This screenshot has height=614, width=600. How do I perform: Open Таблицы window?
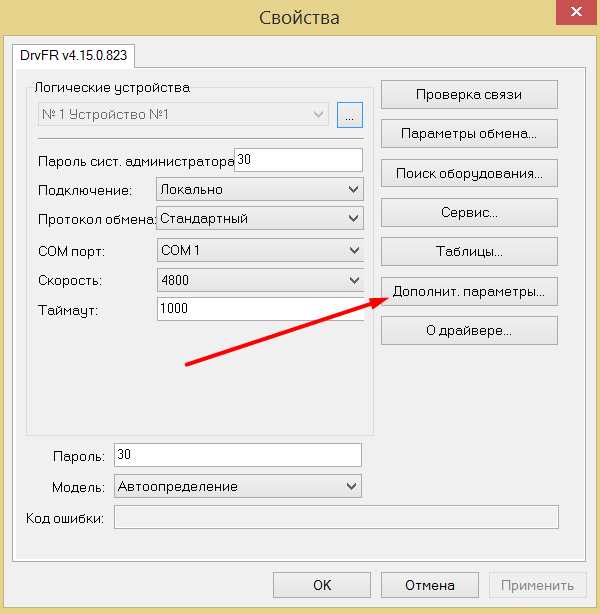click(x=469, y=251)
